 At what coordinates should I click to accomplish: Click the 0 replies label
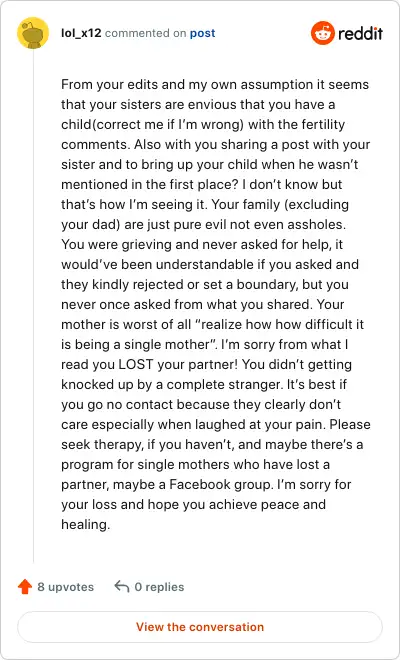[159, 587]
